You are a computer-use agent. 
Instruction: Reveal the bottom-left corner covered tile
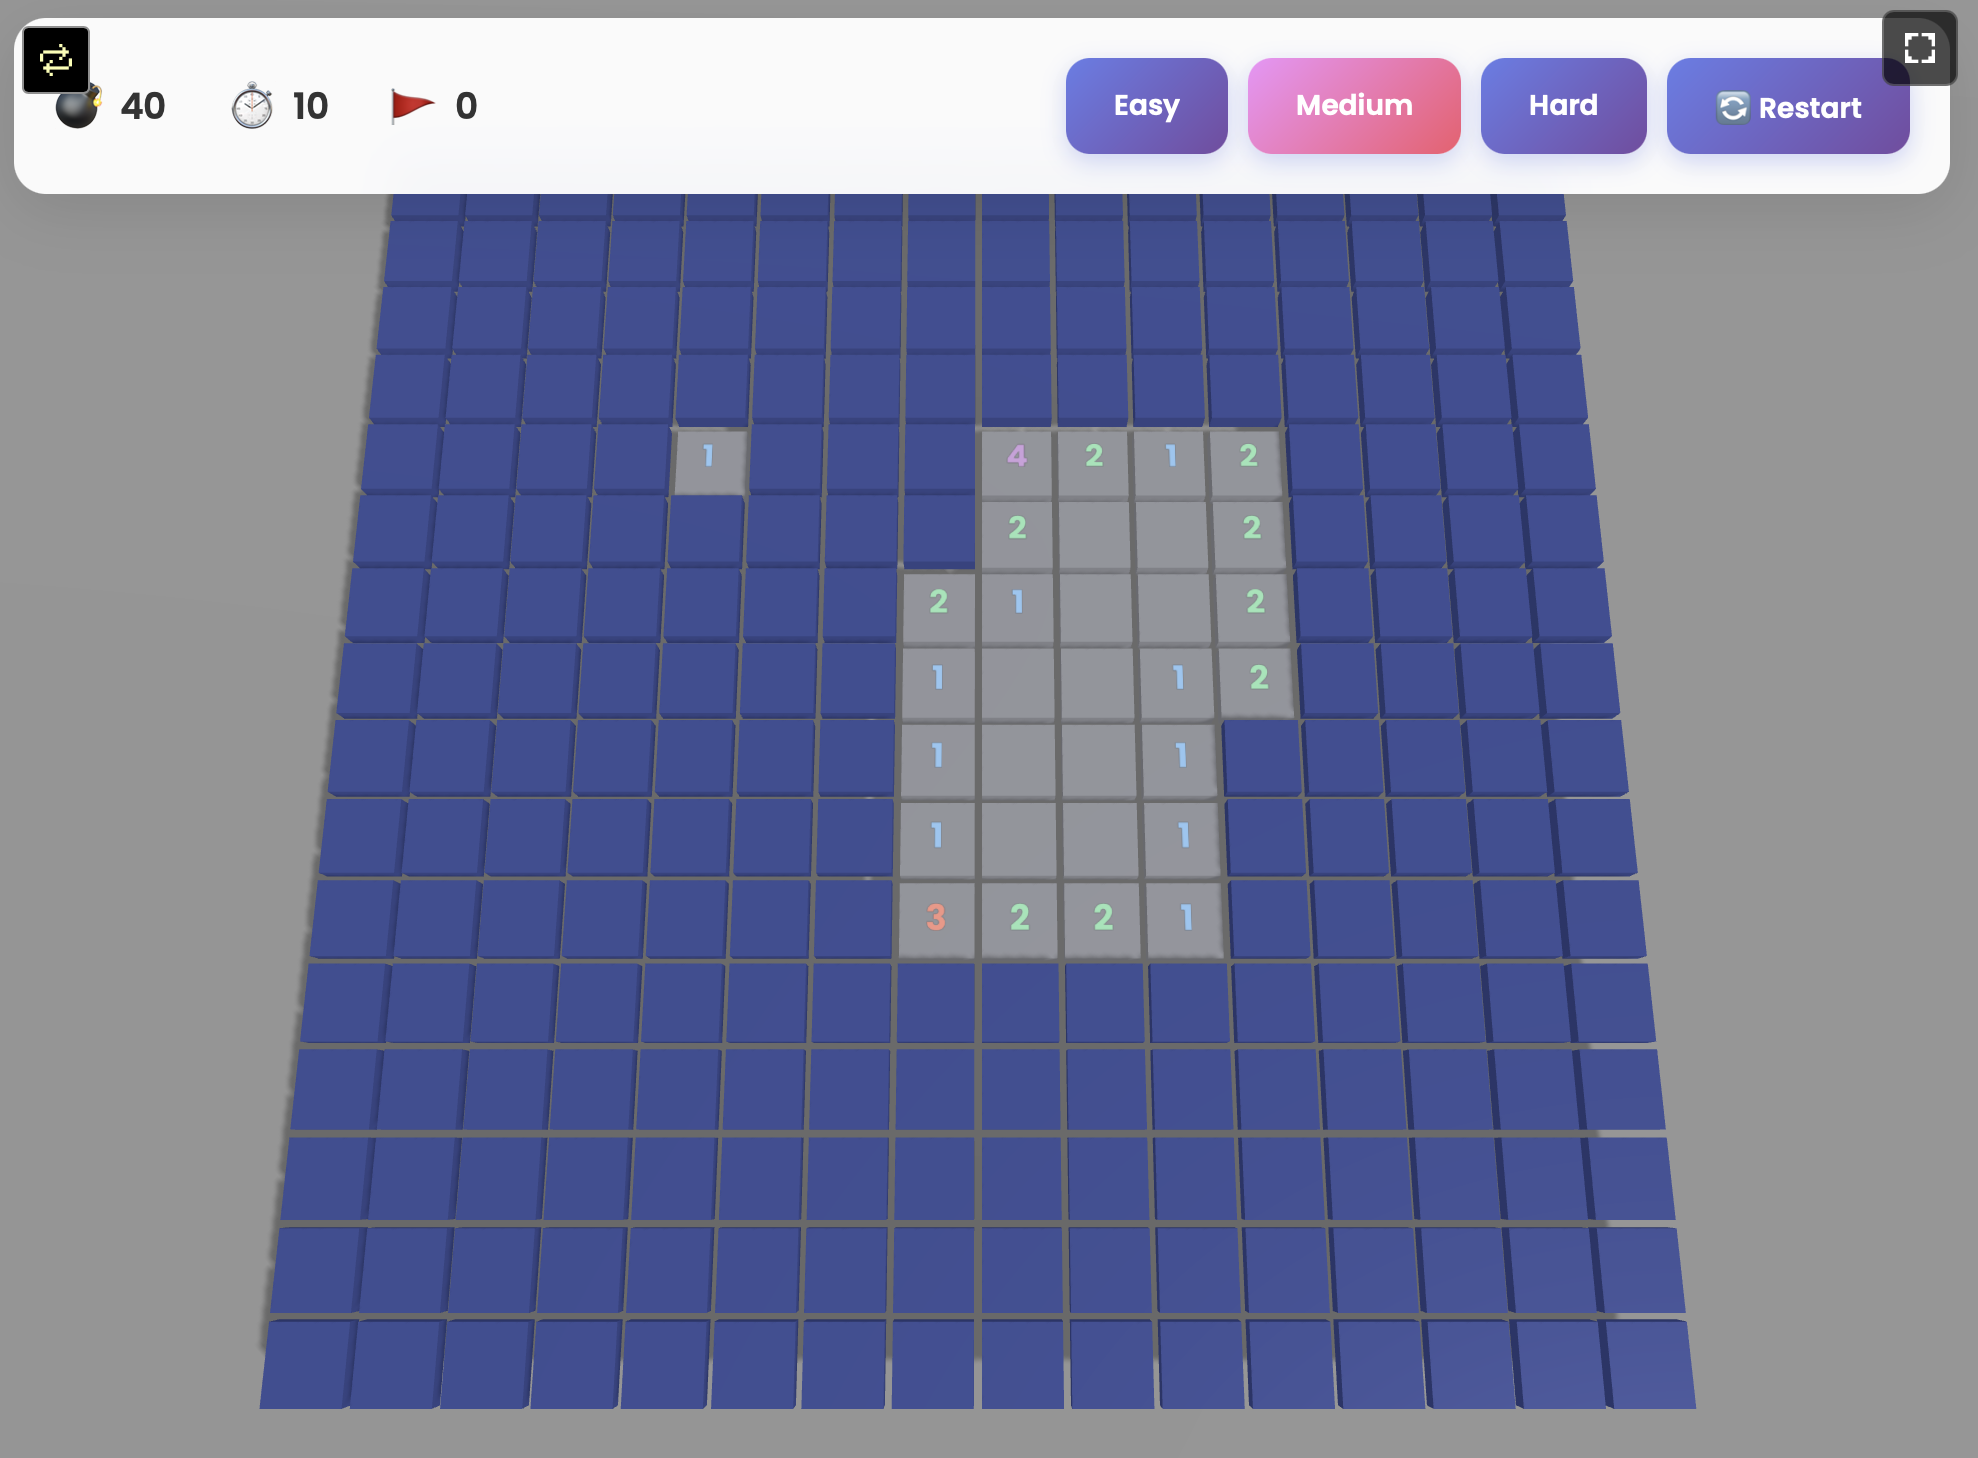coord(307,1364)
